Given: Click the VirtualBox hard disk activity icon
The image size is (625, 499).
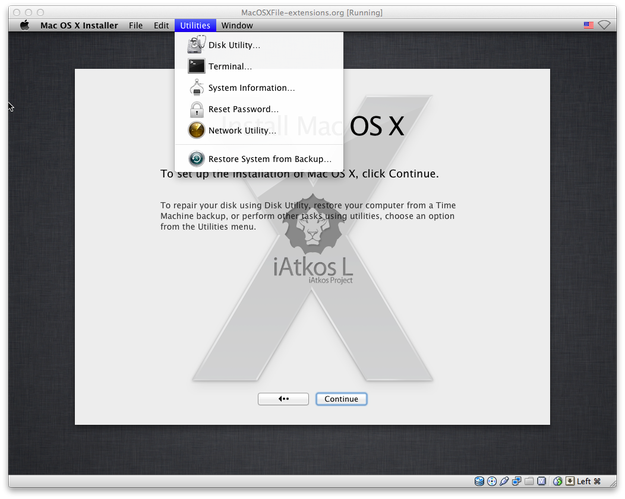Looking at the screenshot, I should click(479, 481).
